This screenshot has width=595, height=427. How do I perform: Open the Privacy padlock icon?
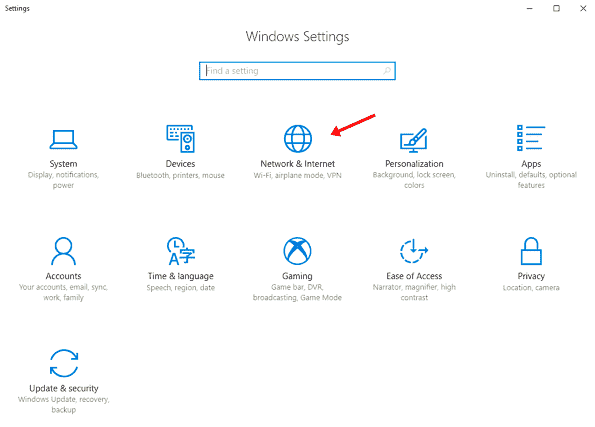pos(531,251)
